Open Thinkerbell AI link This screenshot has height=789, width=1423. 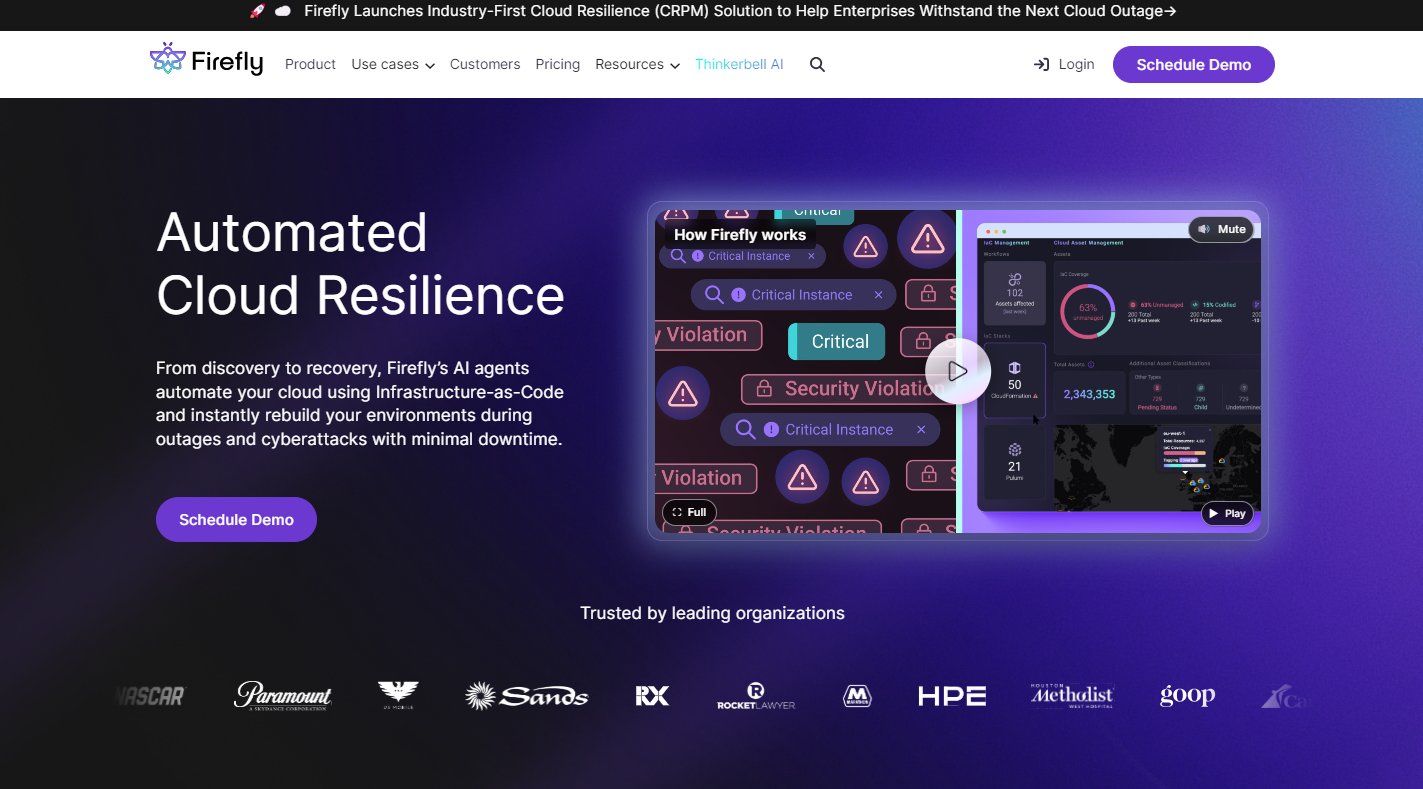pos(739,64)
